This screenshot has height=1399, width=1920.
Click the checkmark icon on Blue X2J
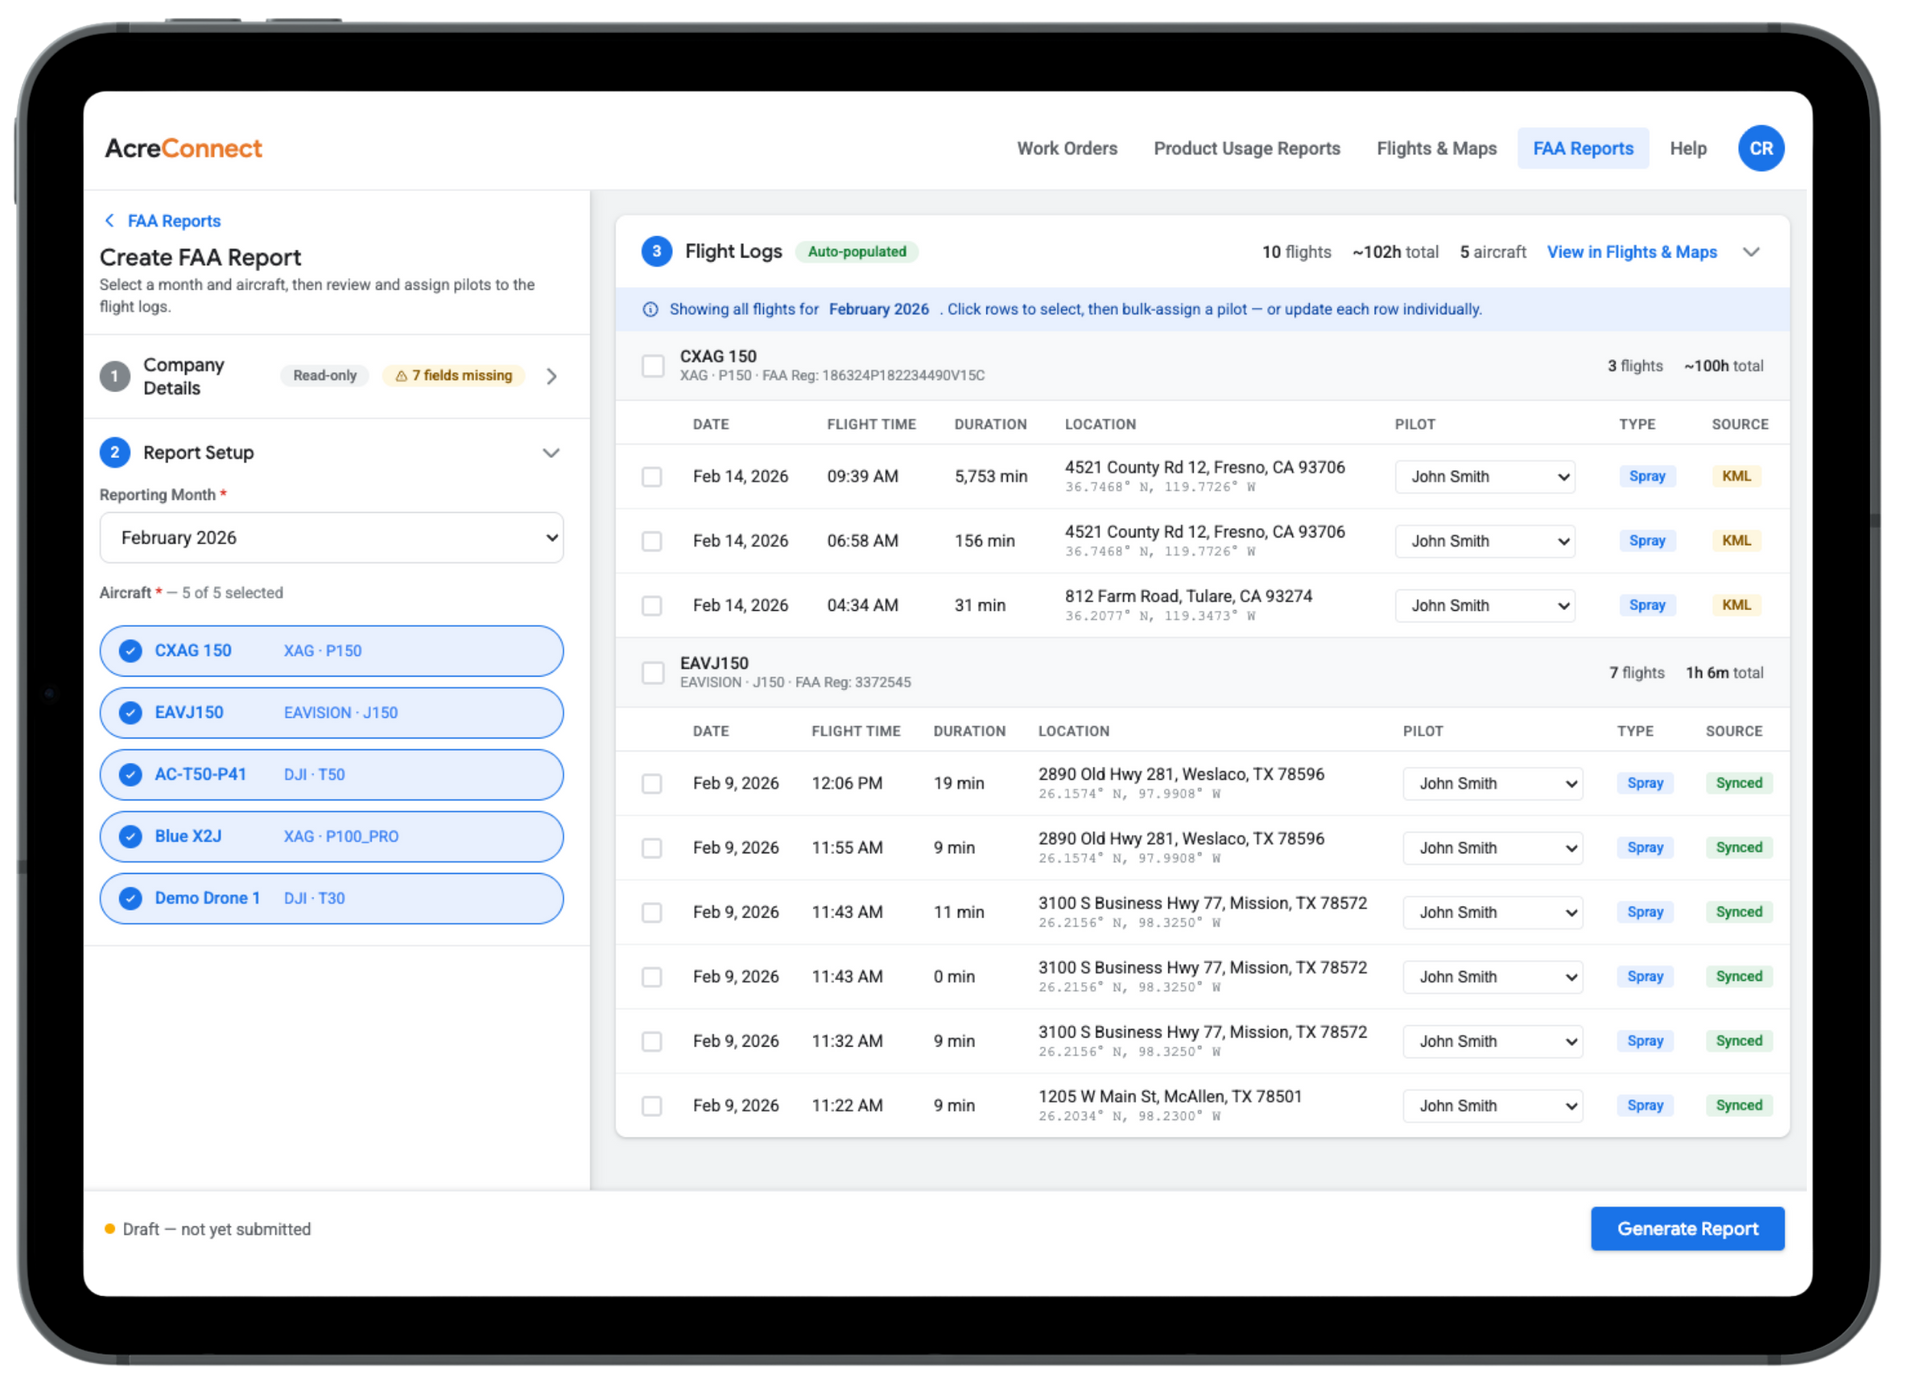click(x=130, y=836)
